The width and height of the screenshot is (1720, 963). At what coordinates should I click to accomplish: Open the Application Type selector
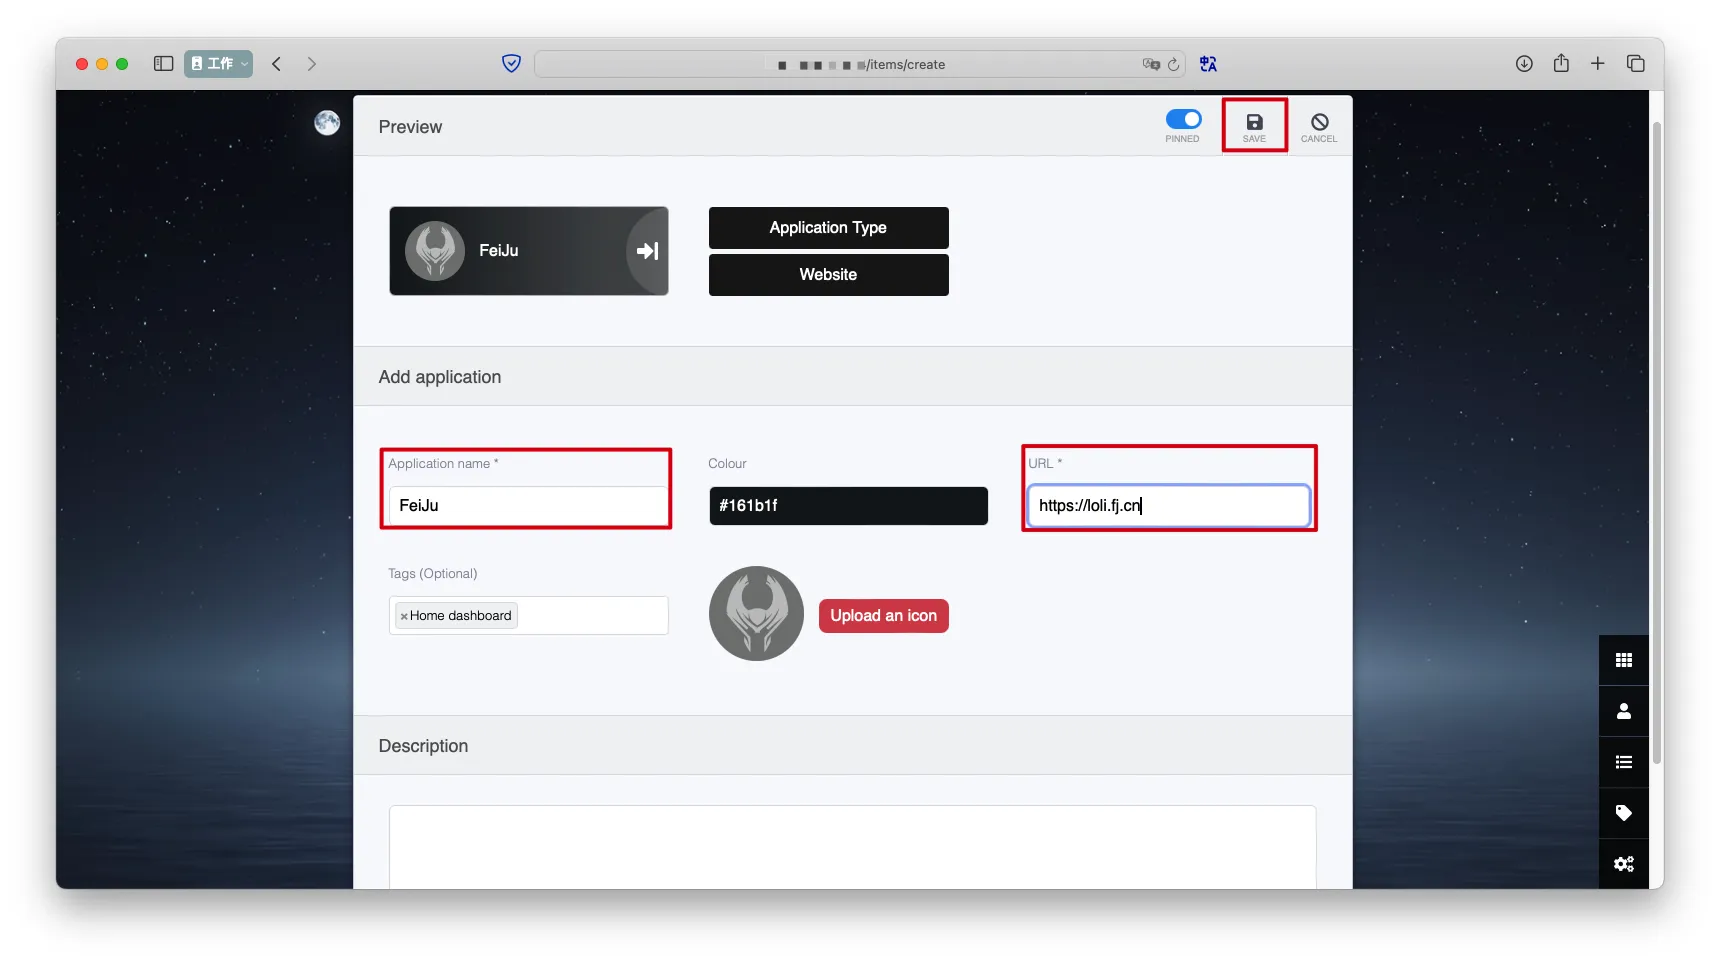(828, 228)
